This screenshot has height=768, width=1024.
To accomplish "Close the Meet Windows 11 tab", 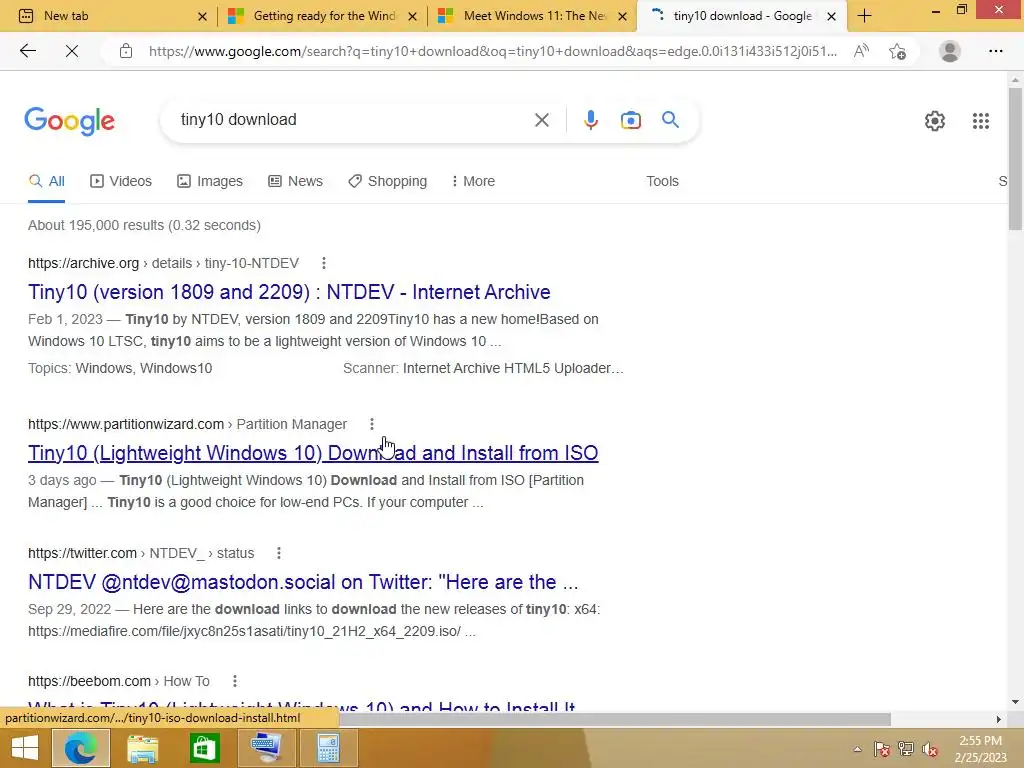I will [x=623, y=16].
